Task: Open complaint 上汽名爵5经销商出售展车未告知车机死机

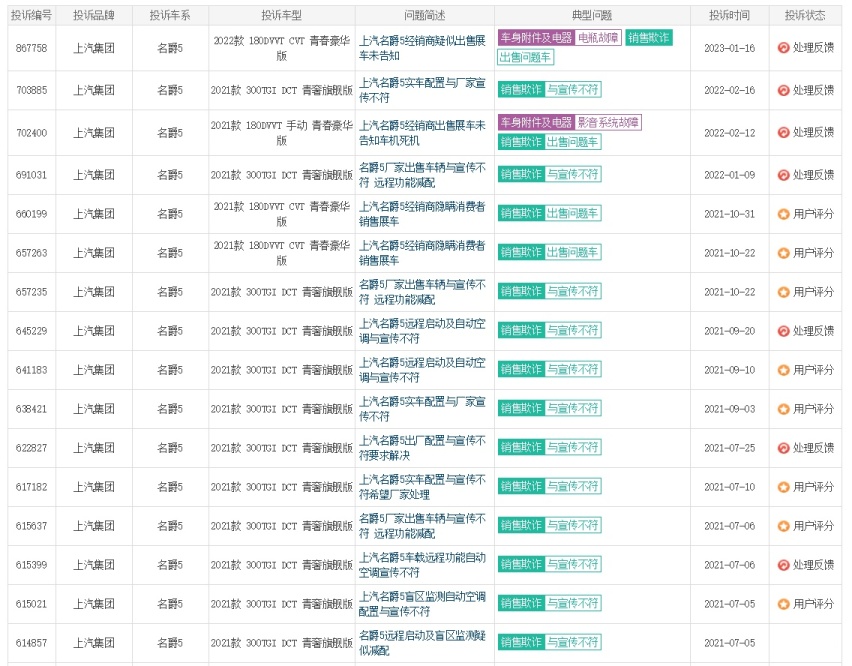Action: coord(422,133)
